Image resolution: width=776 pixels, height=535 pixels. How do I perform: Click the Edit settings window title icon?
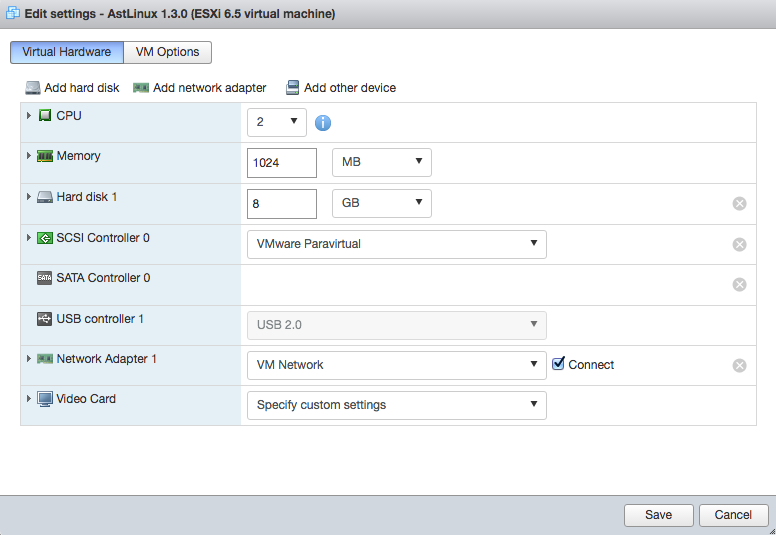pos(13,13)
